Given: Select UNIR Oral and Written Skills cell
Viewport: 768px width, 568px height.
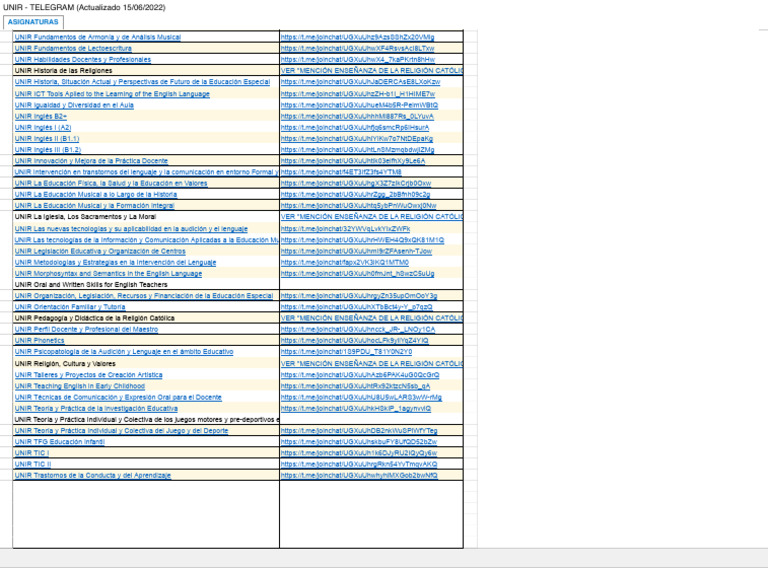Looking at the screenshot, I should click(x=146, y=285).
